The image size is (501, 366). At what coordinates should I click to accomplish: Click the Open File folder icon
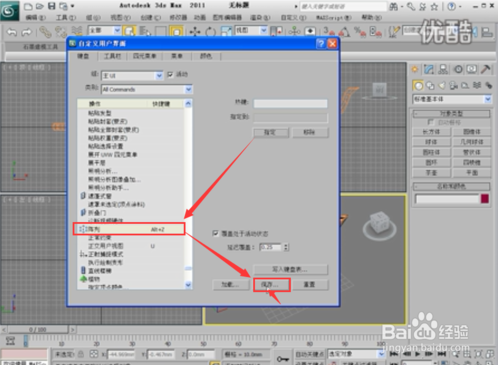click(x=40, y=6)
